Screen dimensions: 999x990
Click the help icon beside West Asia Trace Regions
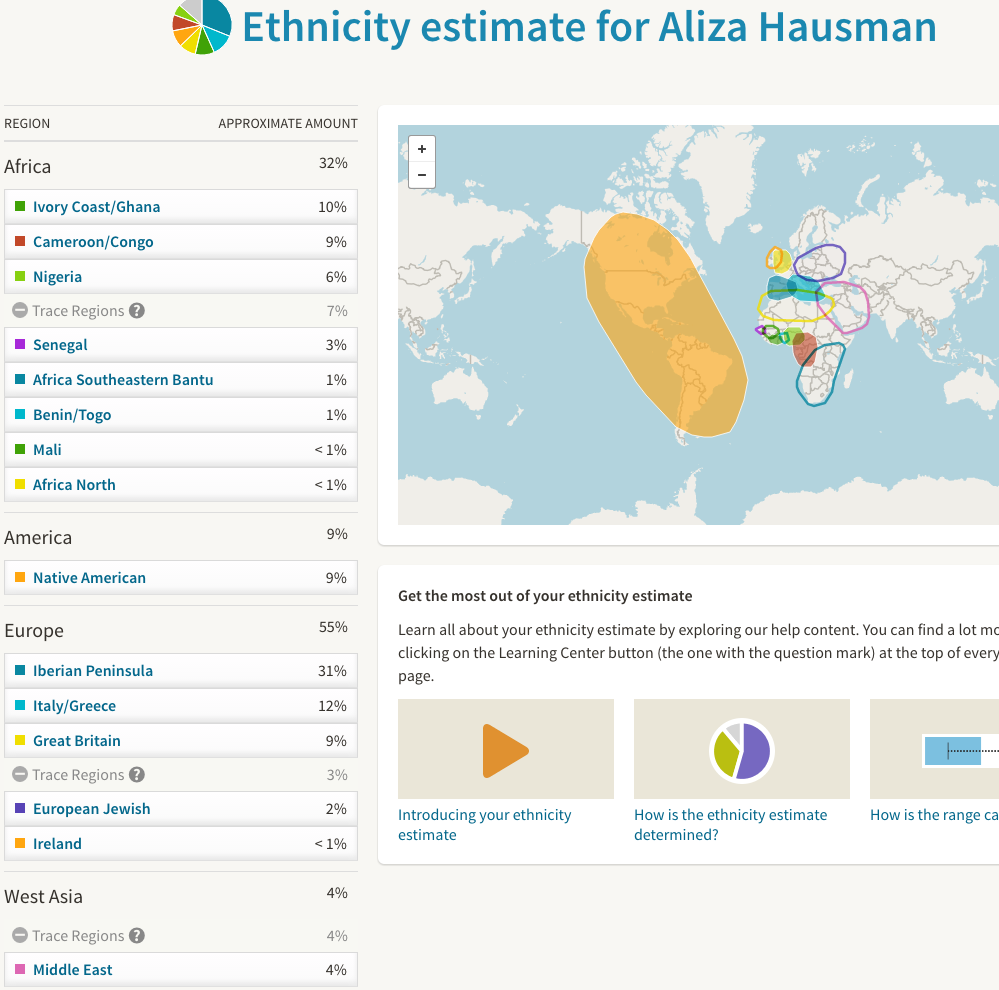click(137, 936)
